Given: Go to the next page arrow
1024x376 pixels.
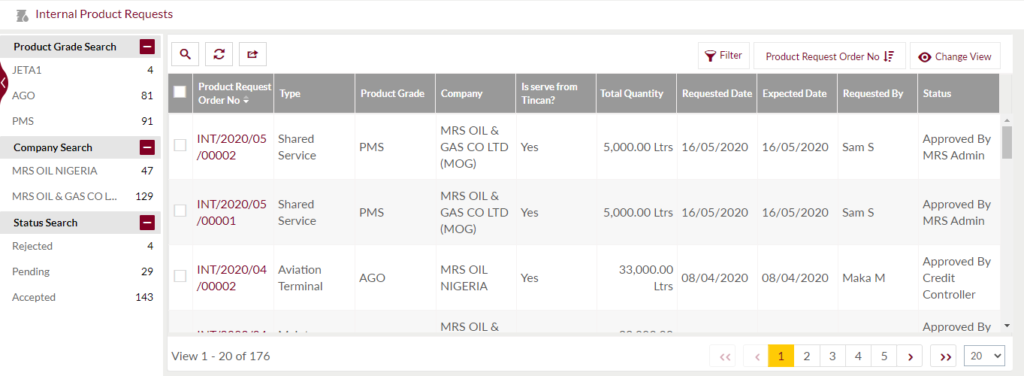Looking at the screenshot, I should tap(909, 356).
